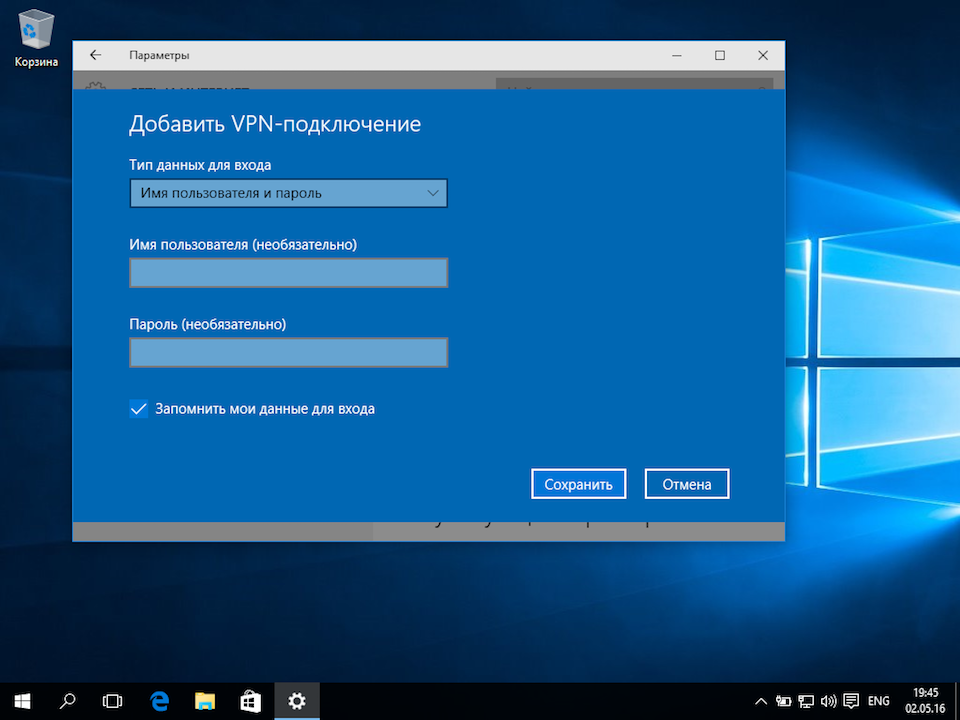
Task: Open File Explorer from taskbar
Action: (205, 701)
